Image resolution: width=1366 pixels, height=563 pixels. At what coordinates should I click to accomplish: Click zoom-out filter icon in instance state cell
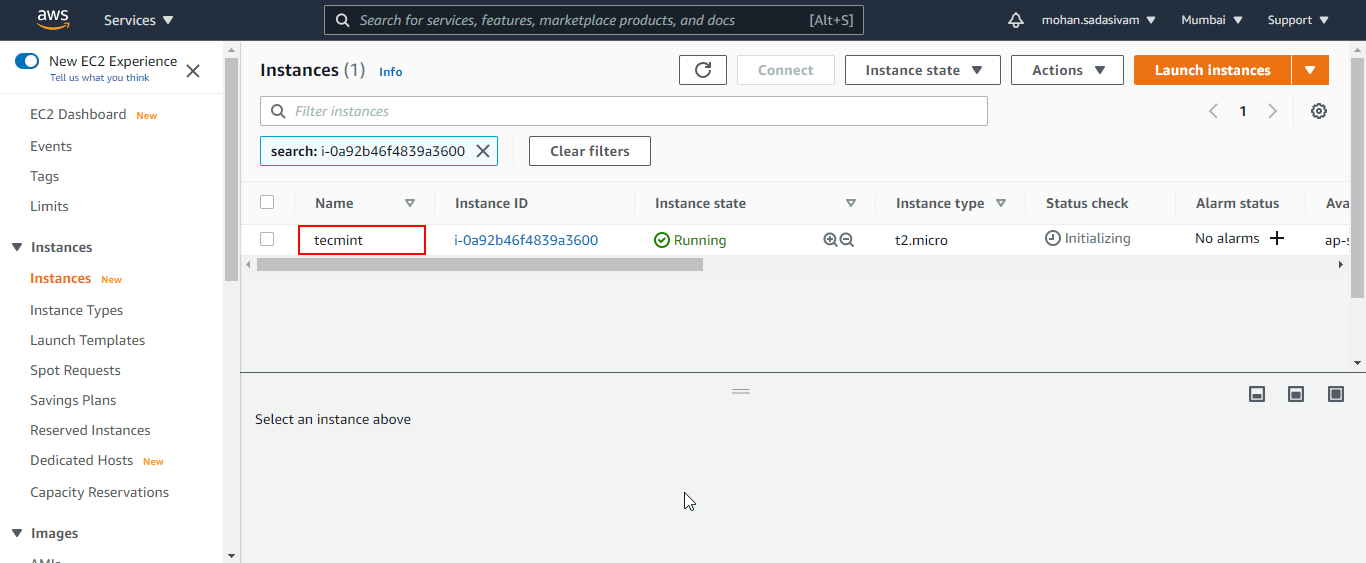[x=847, y=240]
